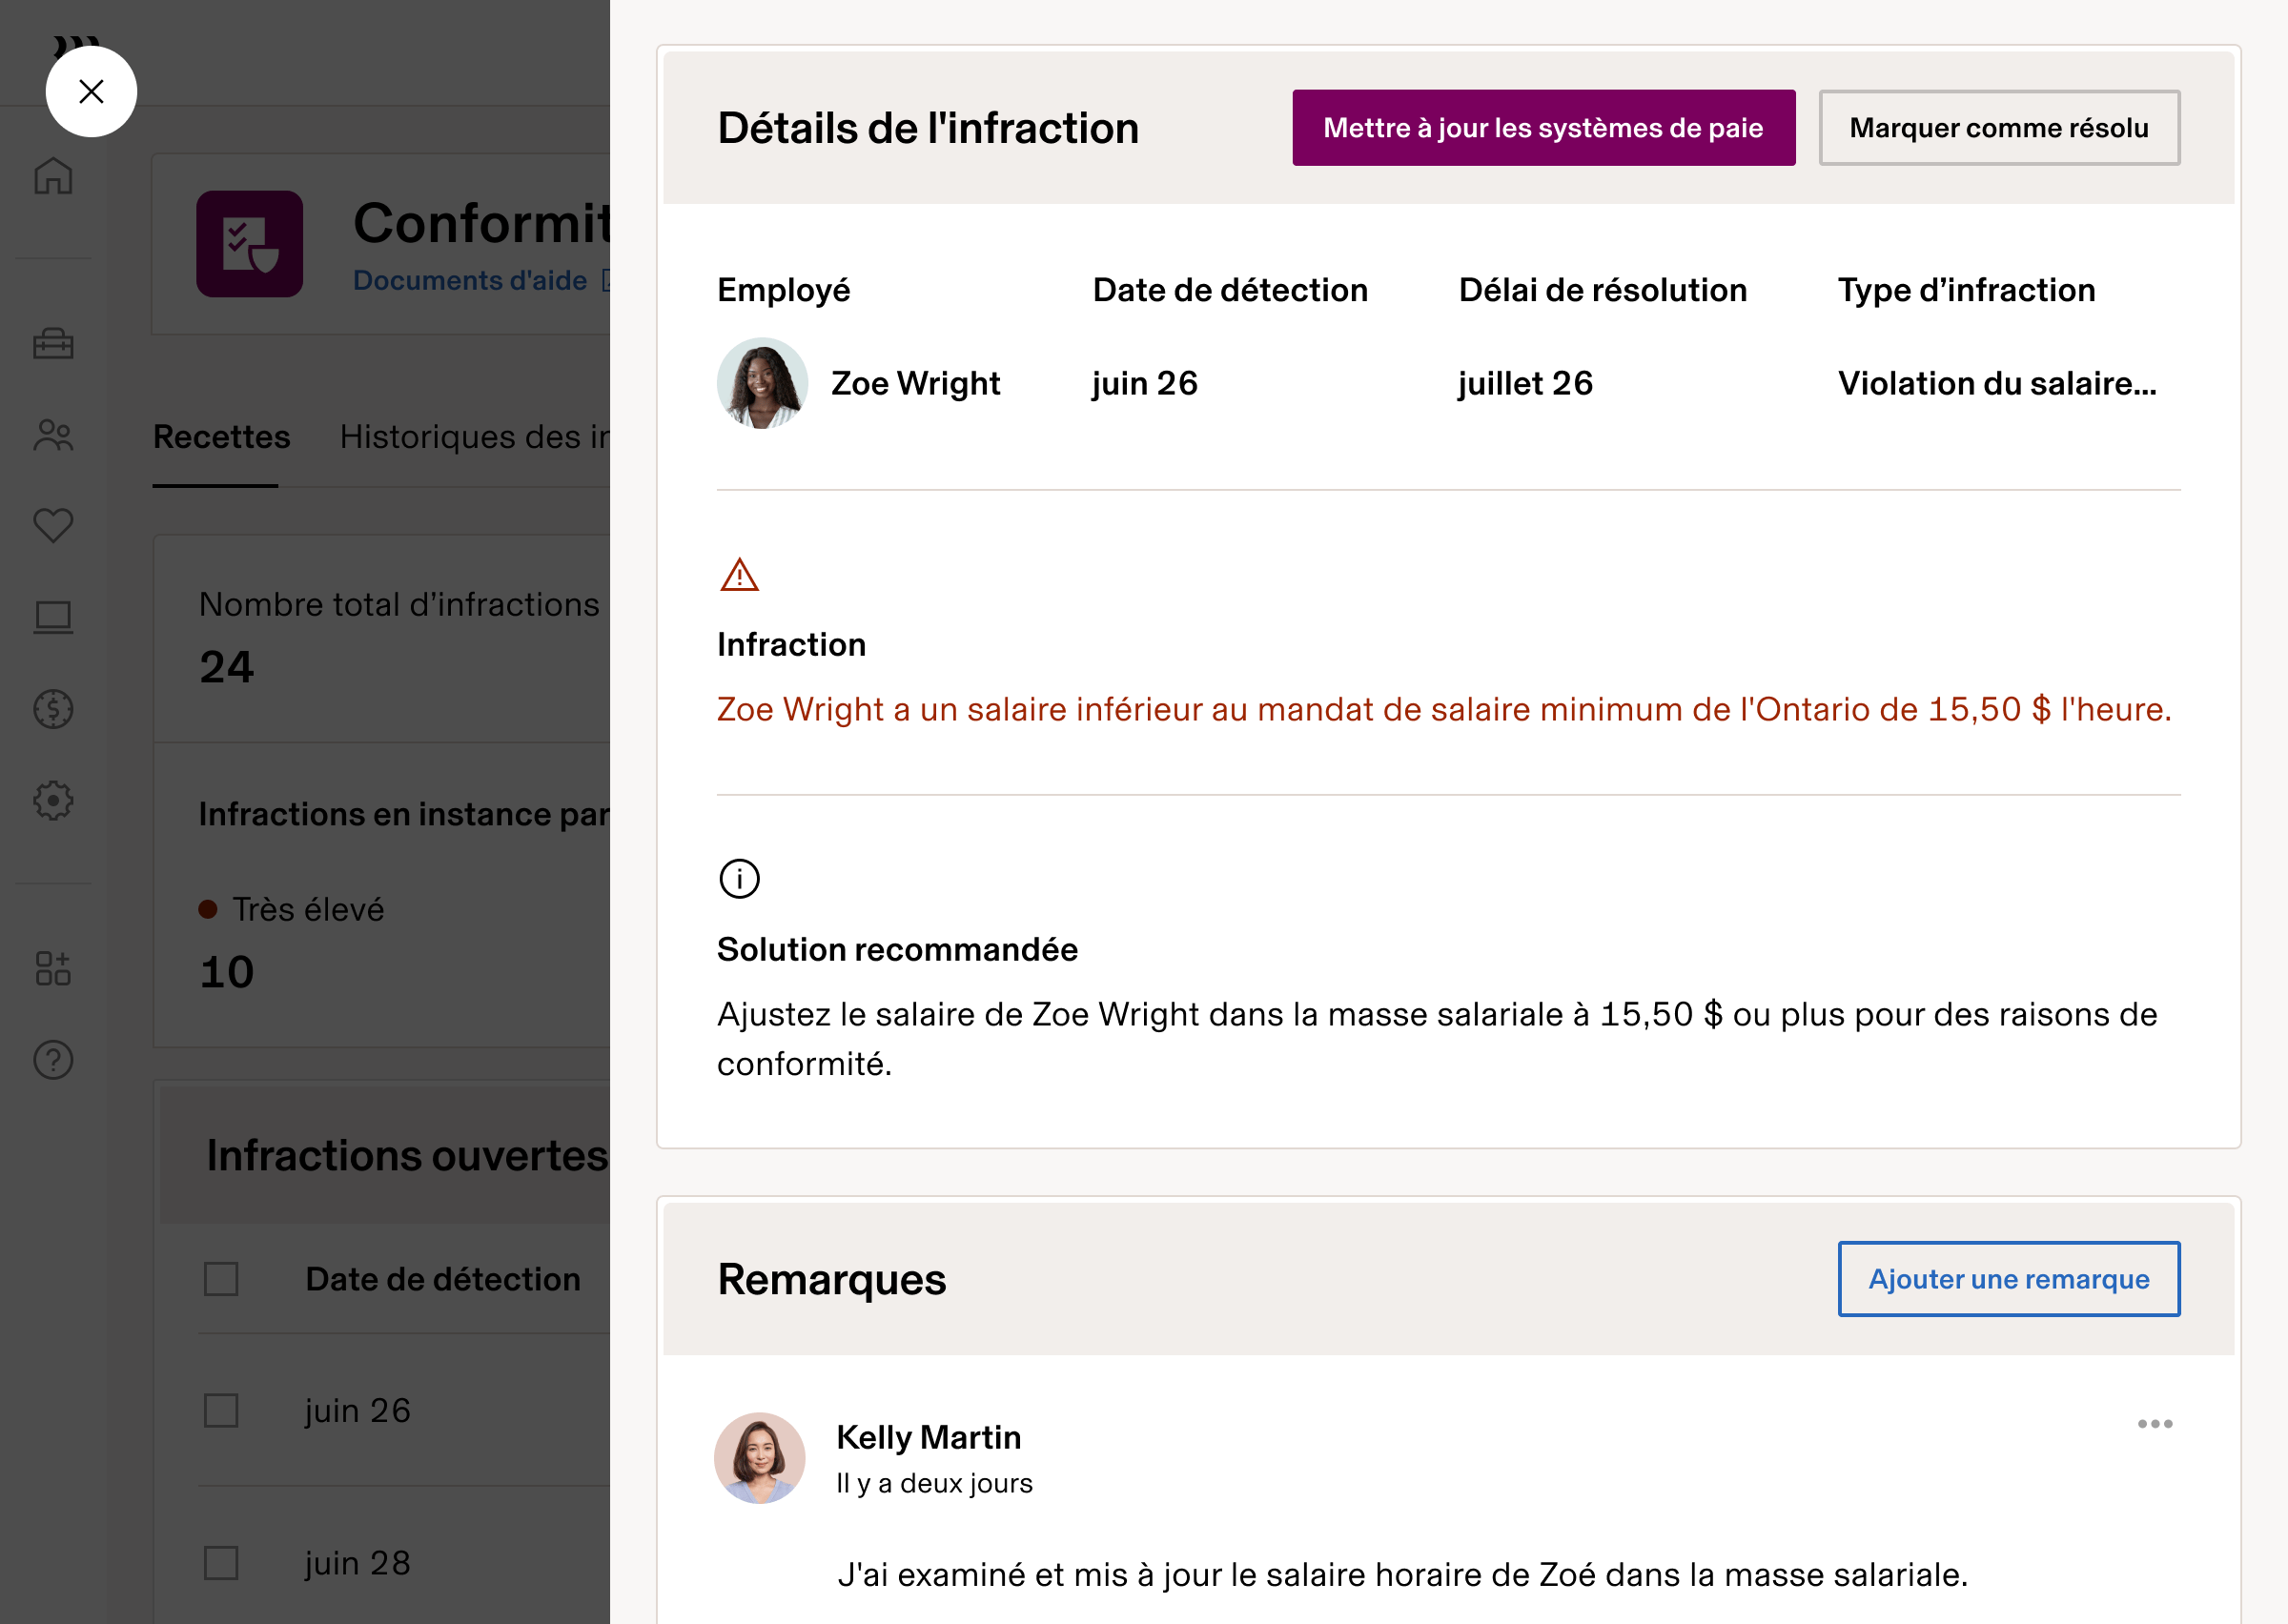This screenshot has width=2288, height=1624.
Task: Switch to the Recettes tab
Action: pos(221,437)
